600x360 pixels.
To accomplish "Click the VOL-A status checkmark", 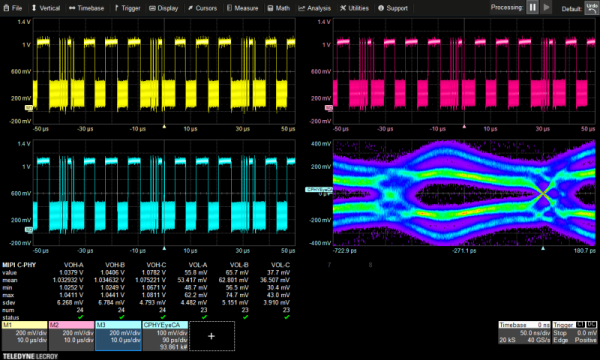I will pyautogui.click(x=204, y=317).
